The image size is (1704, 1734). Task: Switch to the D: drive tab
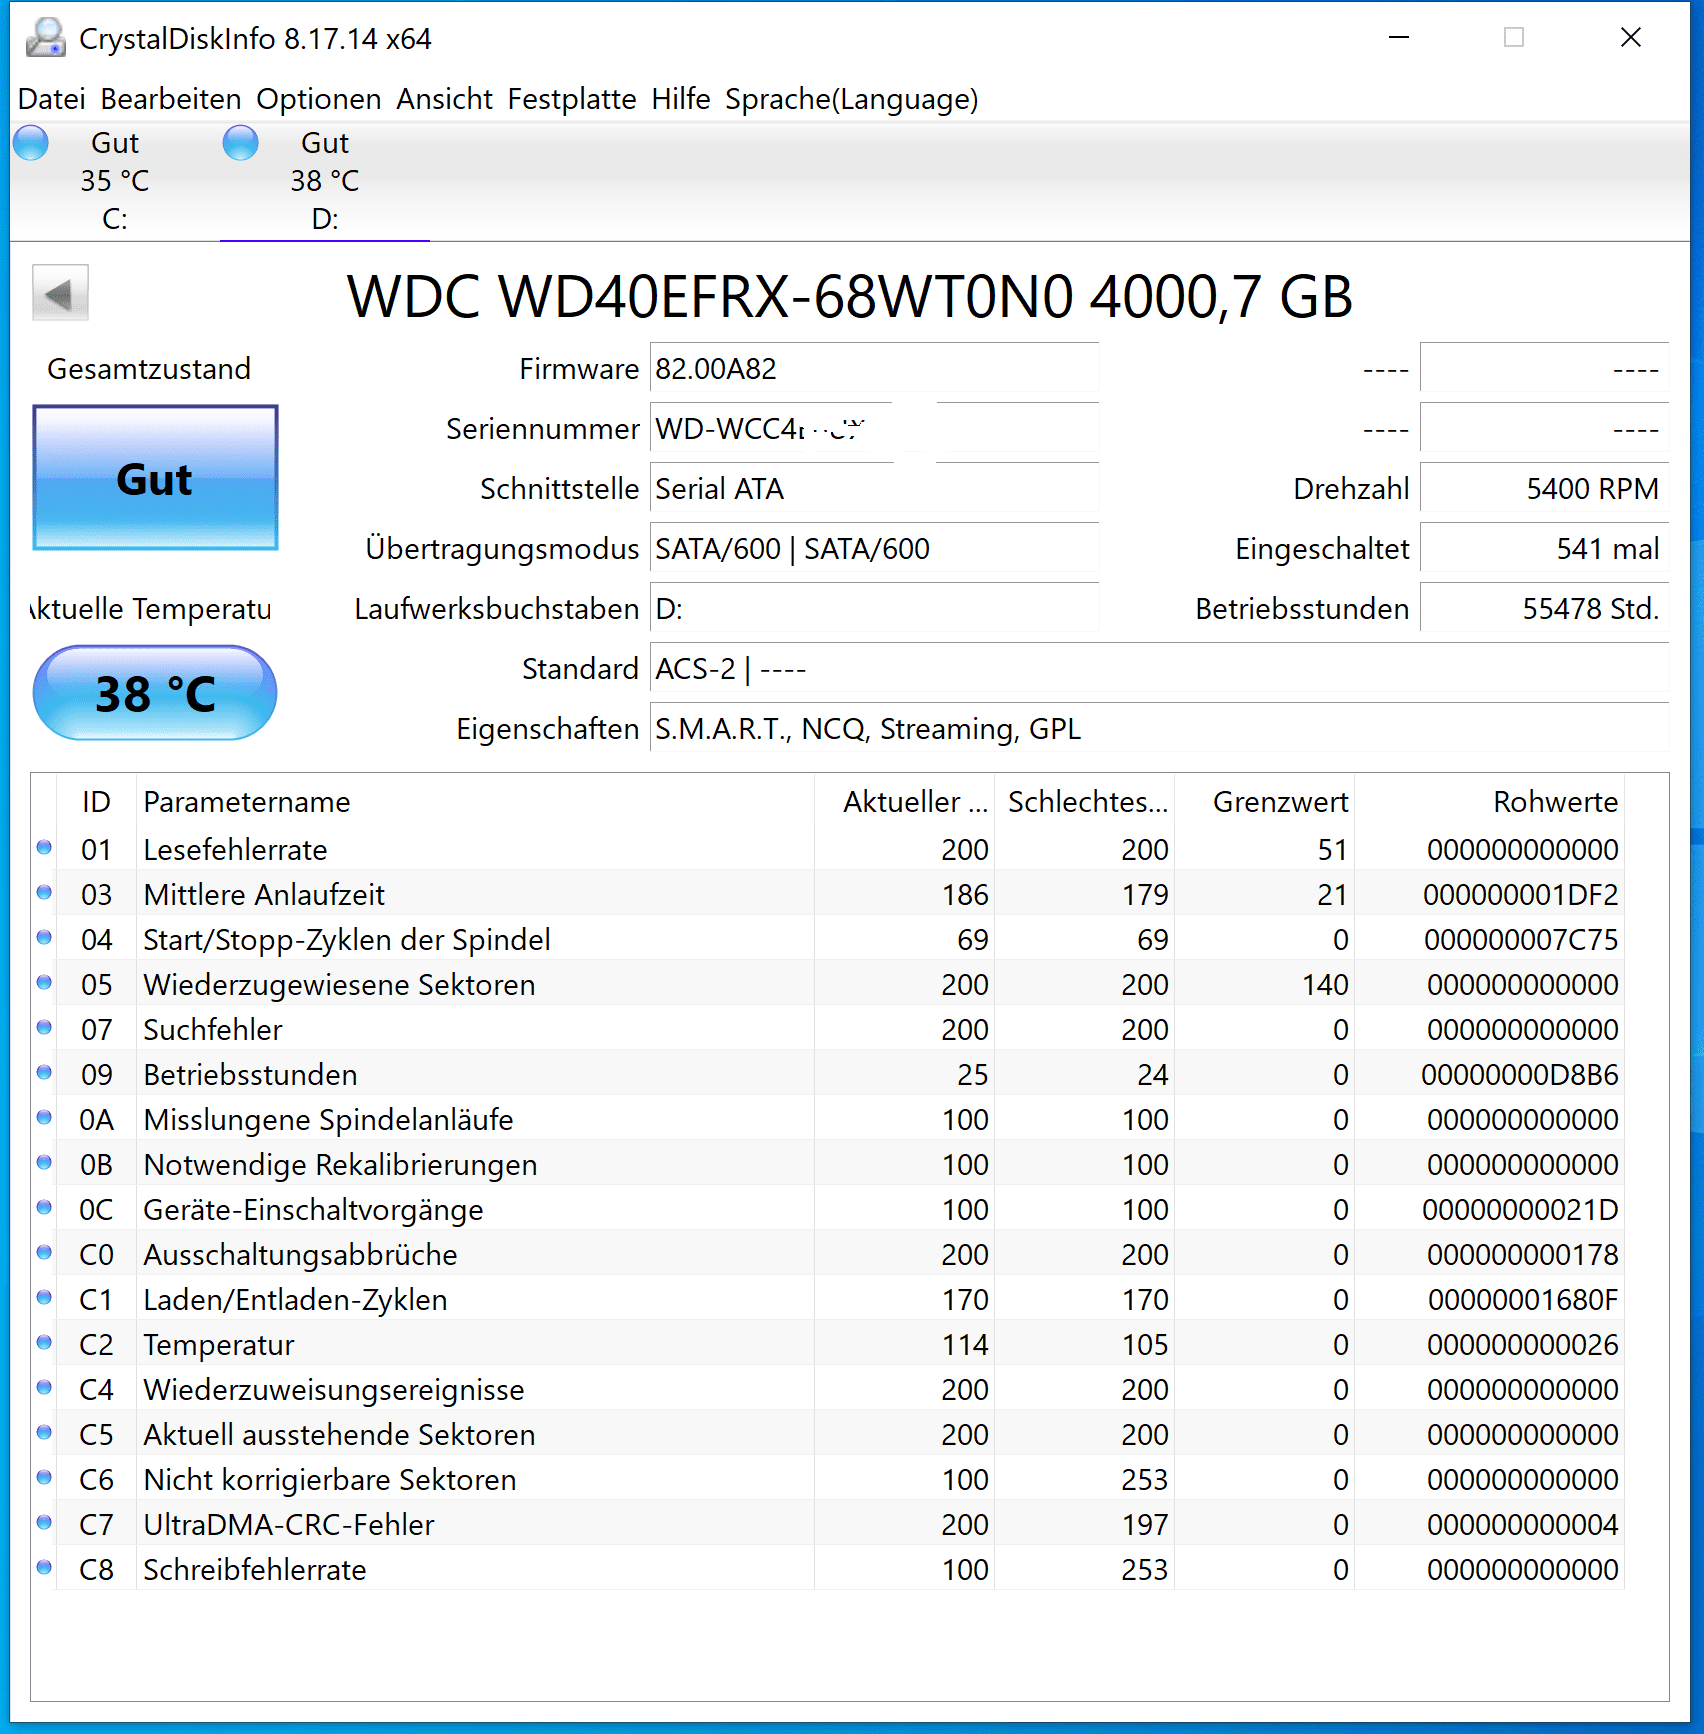pos(325,181)
